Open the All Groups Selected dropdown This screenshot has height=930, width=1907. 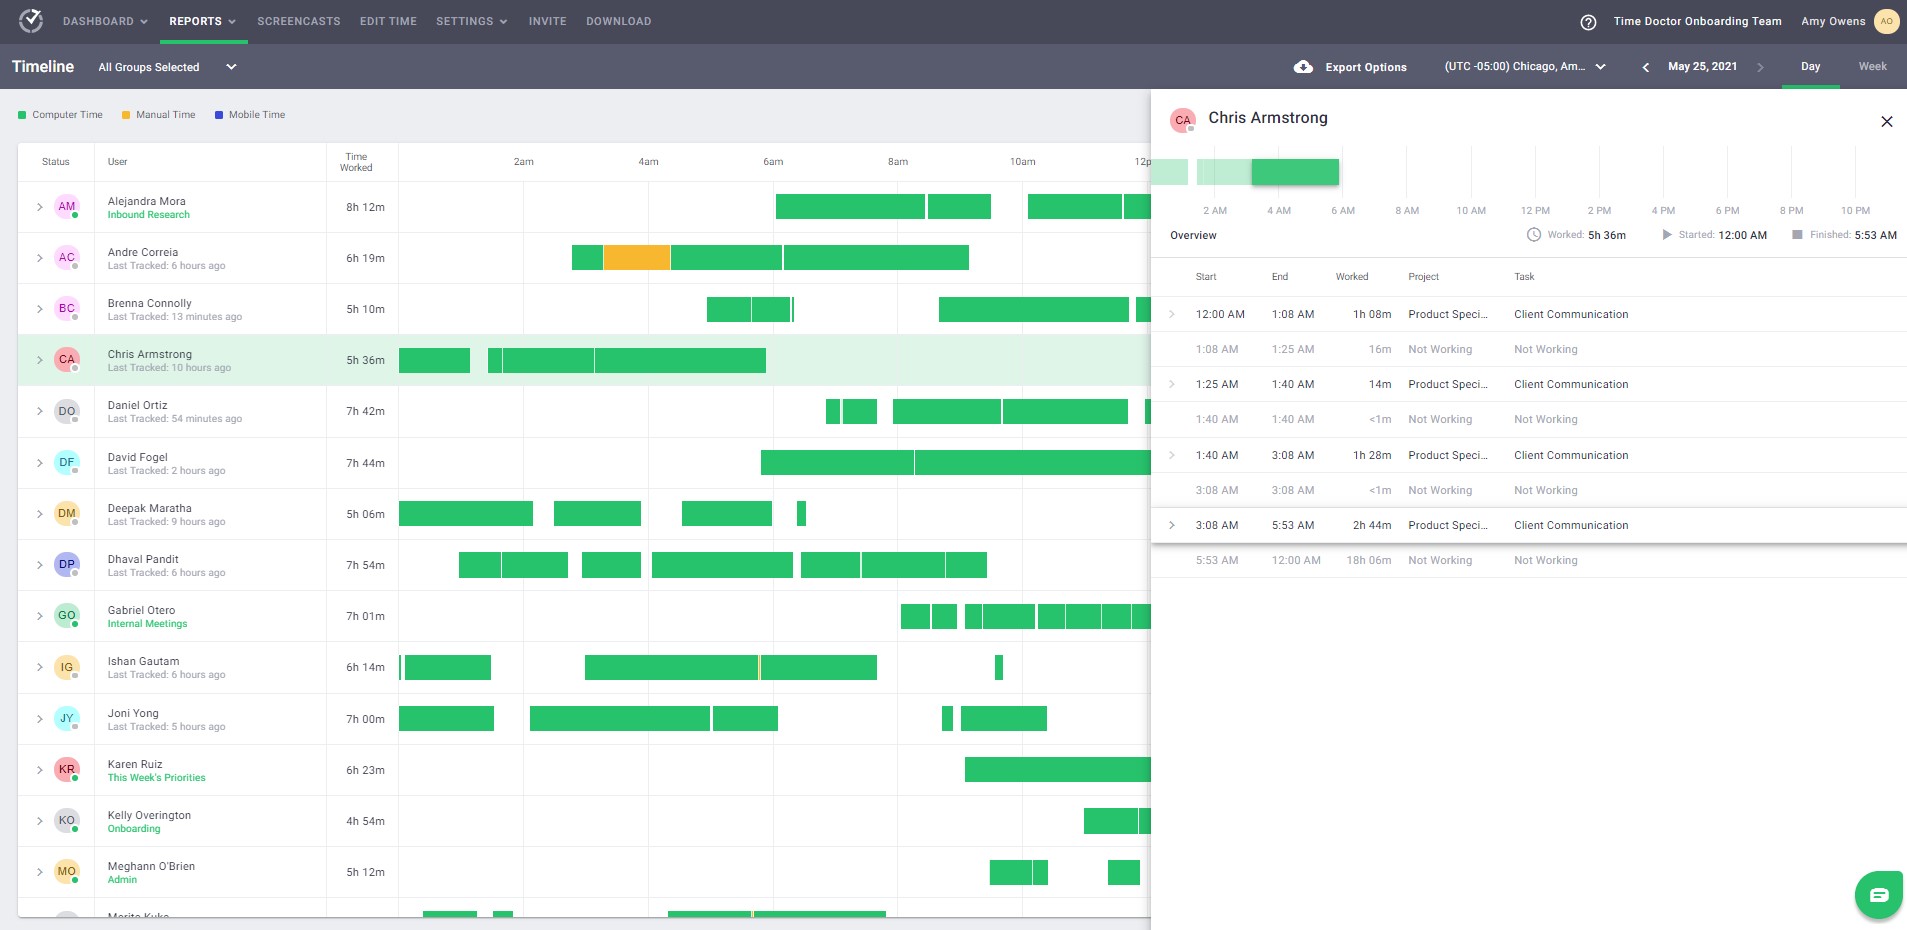168,67
